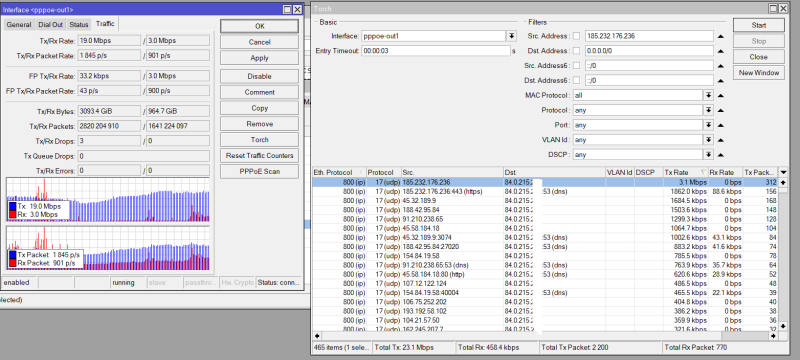Viewport: 800px width, 360px height.
Task: Open the Torch table column selector
Action: (x=784, y=172)
